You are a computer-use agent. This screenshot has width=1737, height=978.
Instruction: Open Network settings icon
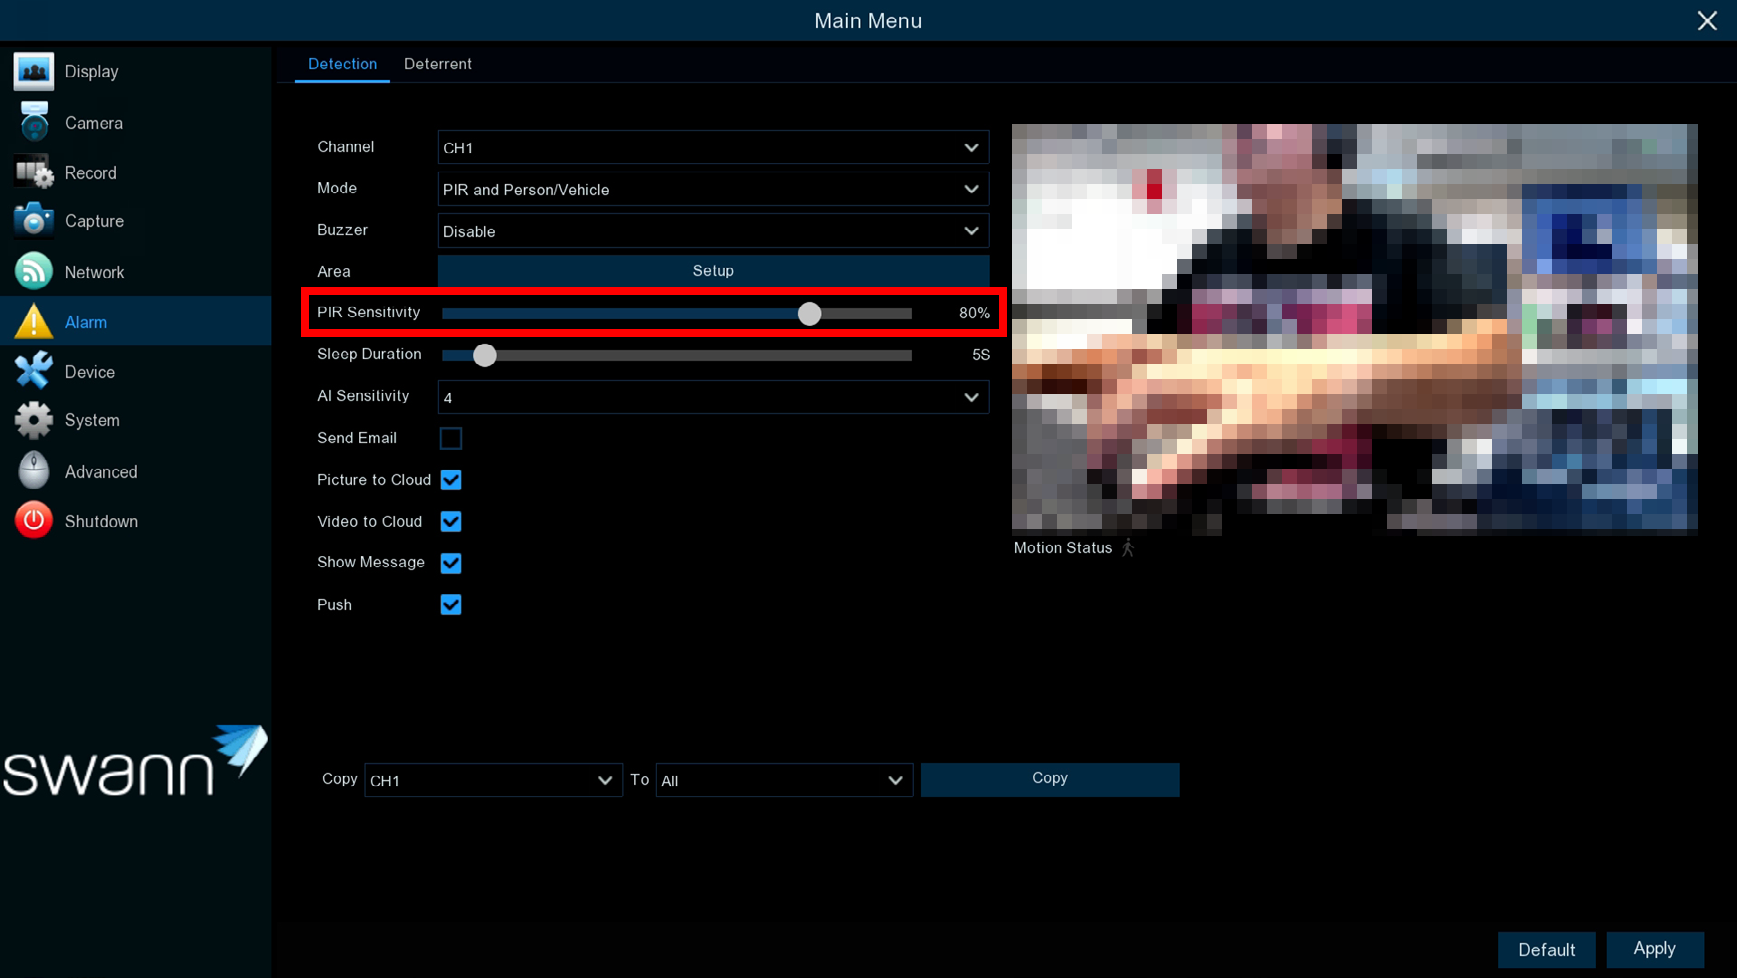34,272
